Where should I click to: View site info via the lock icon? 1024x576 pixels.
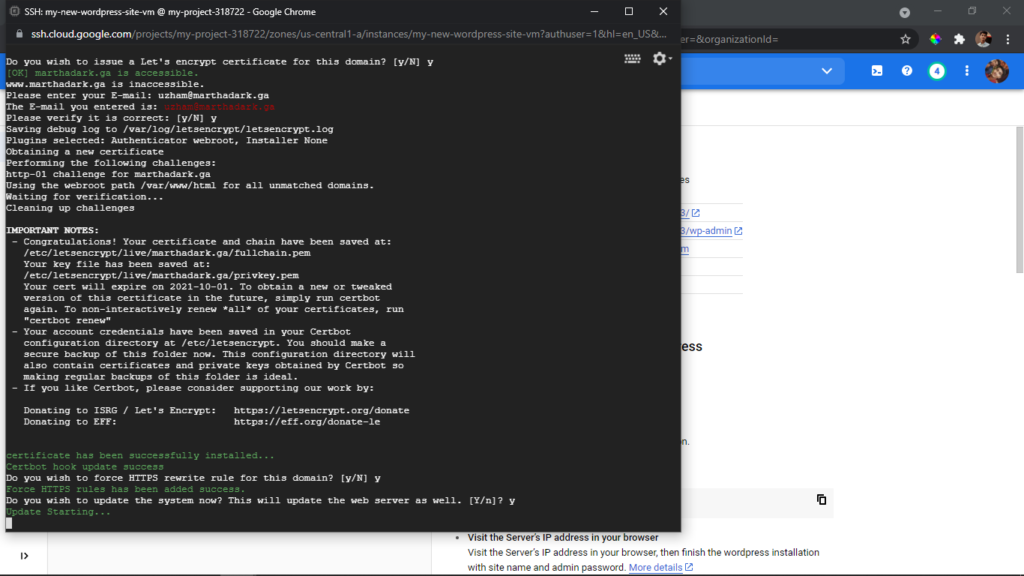pyautogui.click(x=19, y=34)
